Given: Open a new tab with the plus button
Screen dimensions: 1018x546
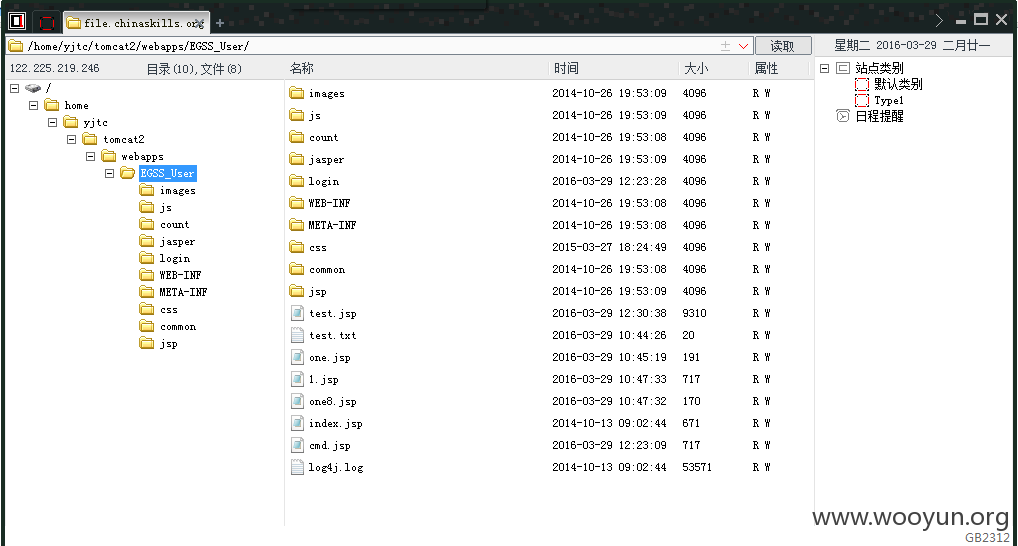Looking at the screenshot, I should (219, 23).
